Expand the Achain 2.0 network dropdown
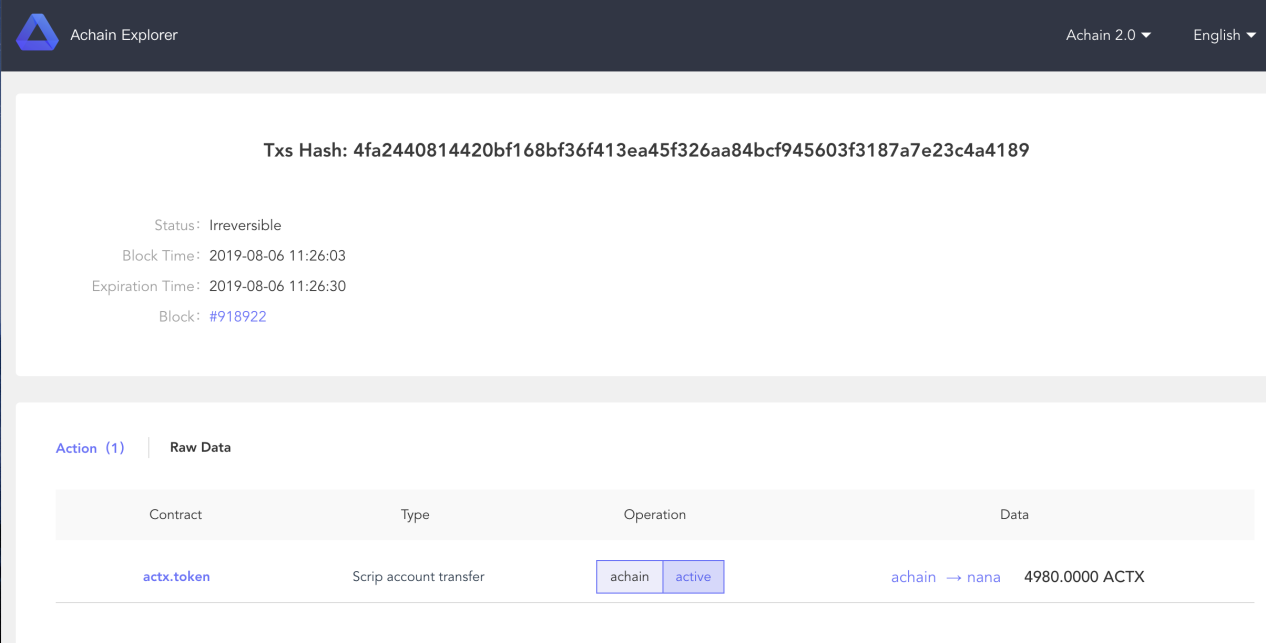 pyautogui.click(x=1109, y=35)
